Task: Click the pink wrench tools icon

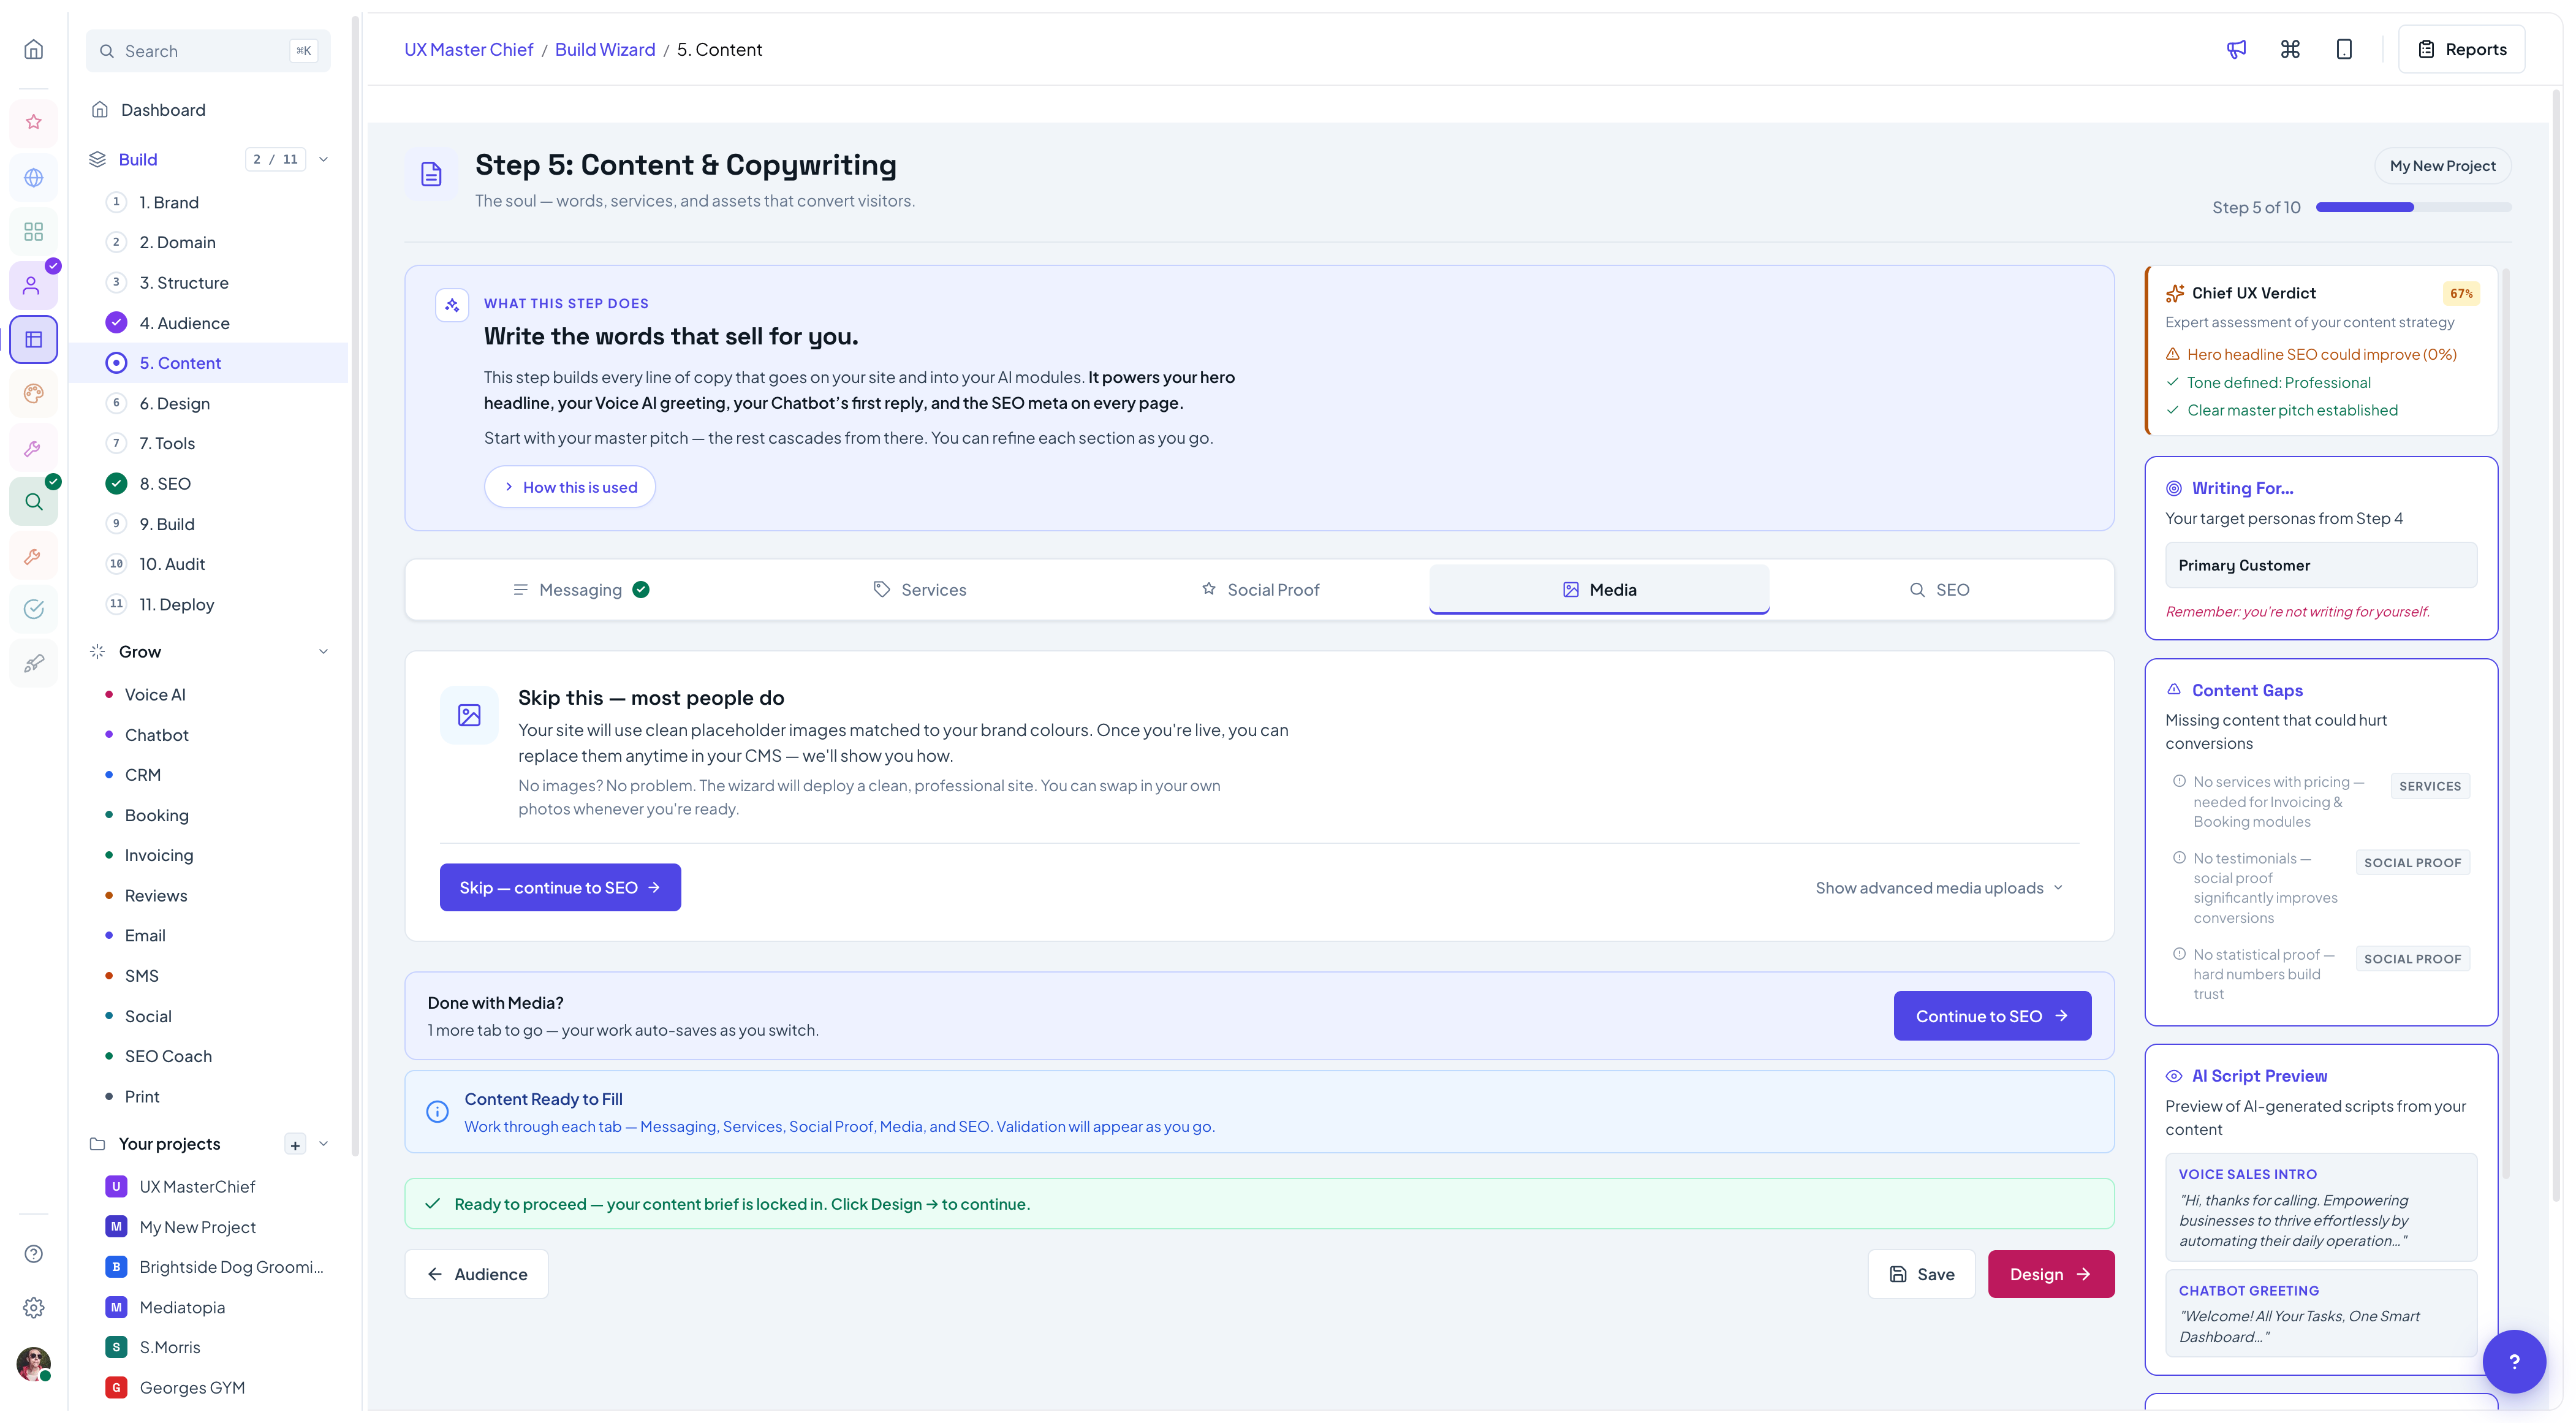Action: 33,448
